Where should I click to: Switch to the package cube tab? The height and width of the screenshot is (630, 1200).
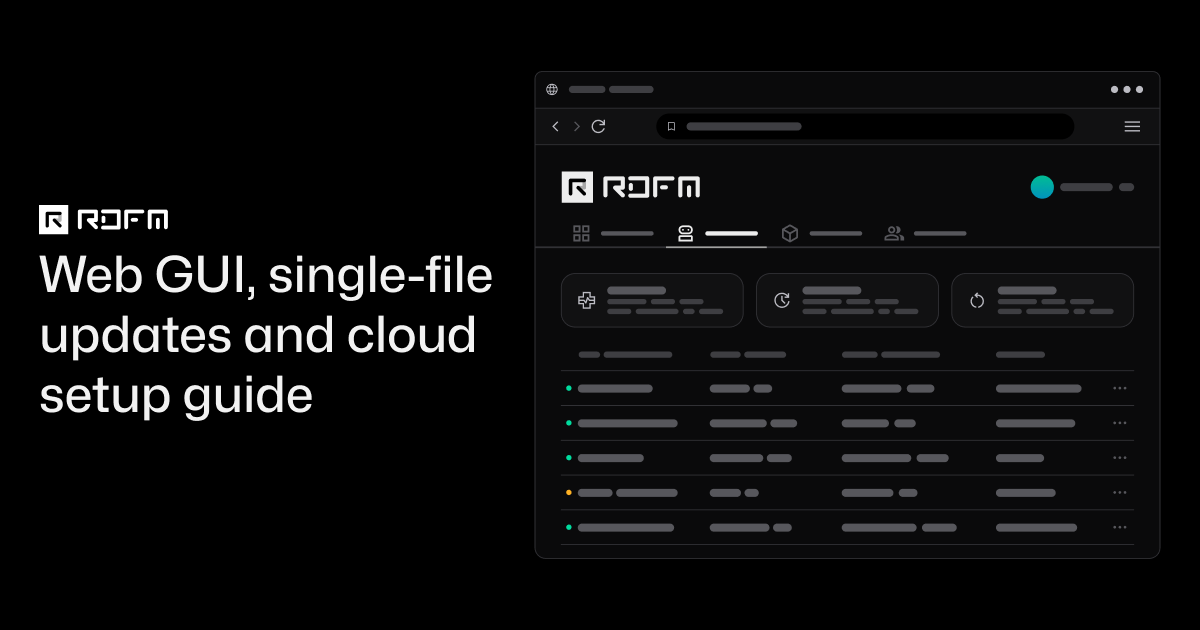point(821,233)
